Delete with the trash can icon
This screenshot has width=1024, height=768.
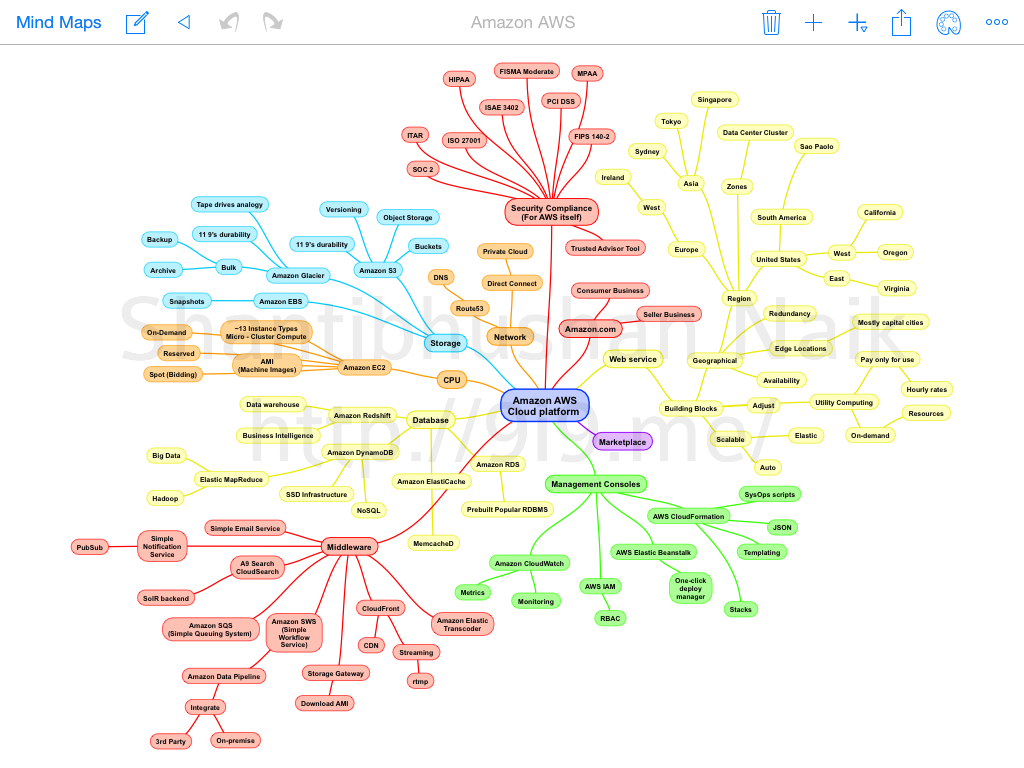click(771, 23)
